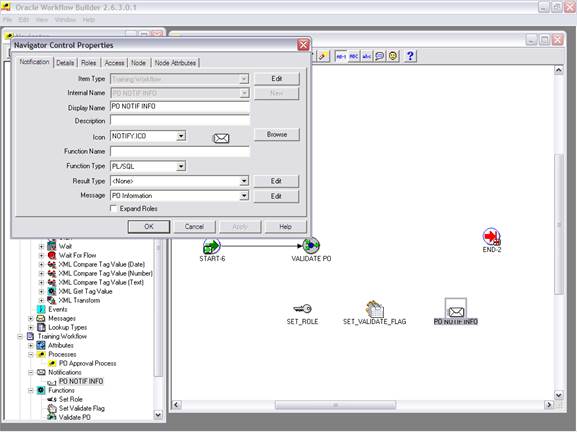Viewport: 577px width, 432px height.
Task: Click the Help button in the dialog
Action: (286, 227)
